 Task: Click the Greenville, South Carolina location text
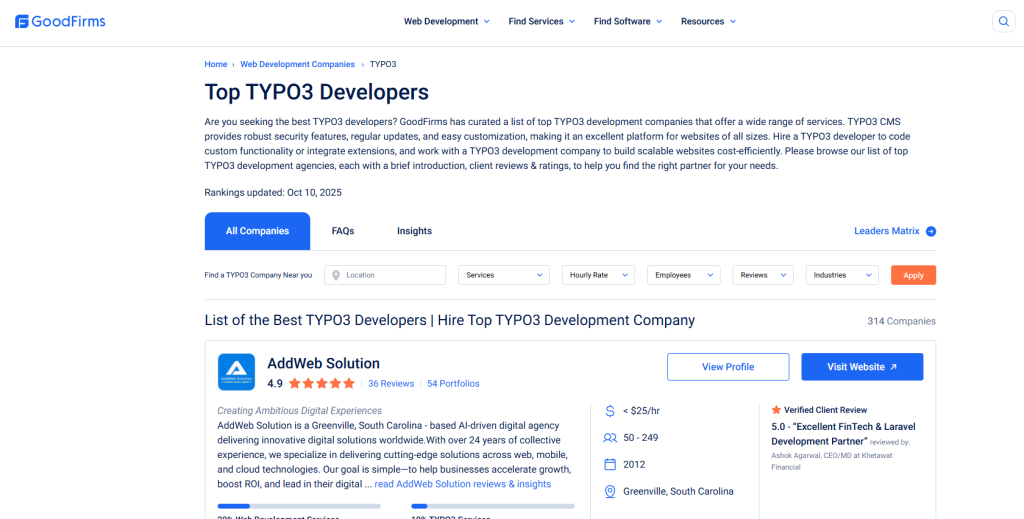(678, 492)
